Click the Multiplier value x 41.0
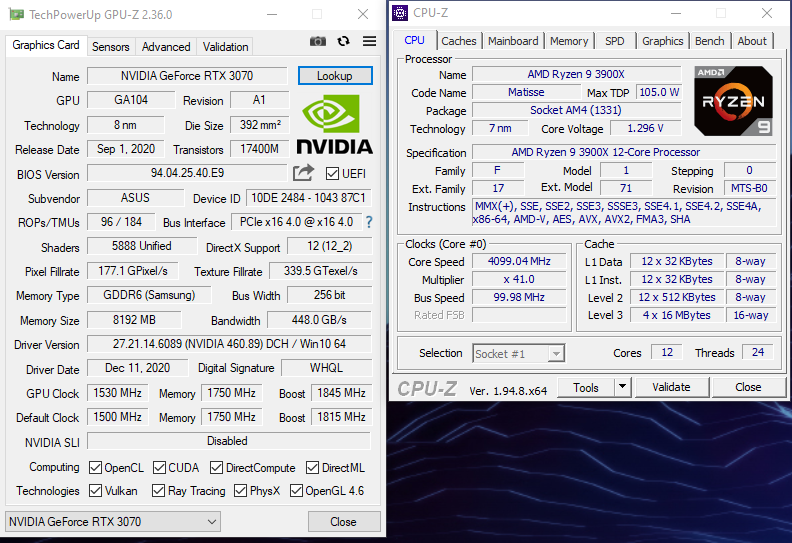This screenshot has height=543, width=792. click(x=519, y=279)
